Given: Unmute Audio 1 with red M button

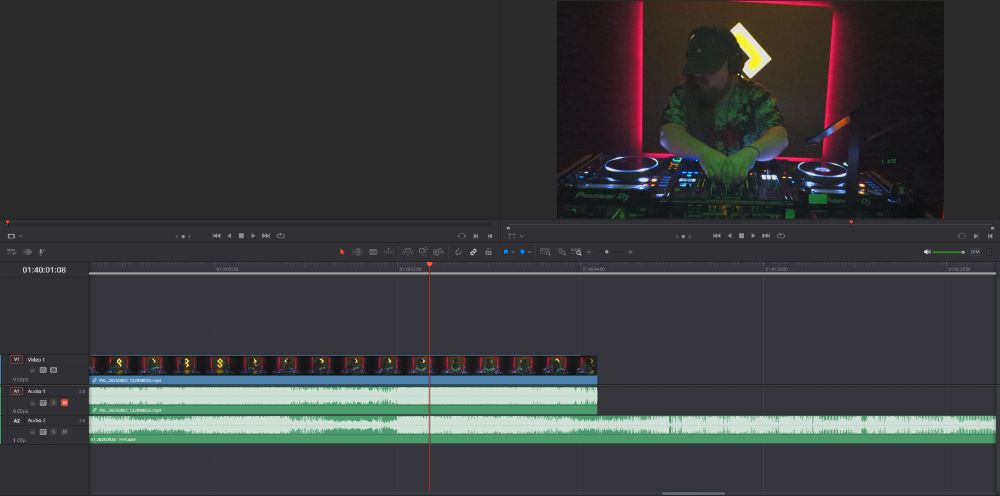Looking at the screenshot, I should coord(64,403).
